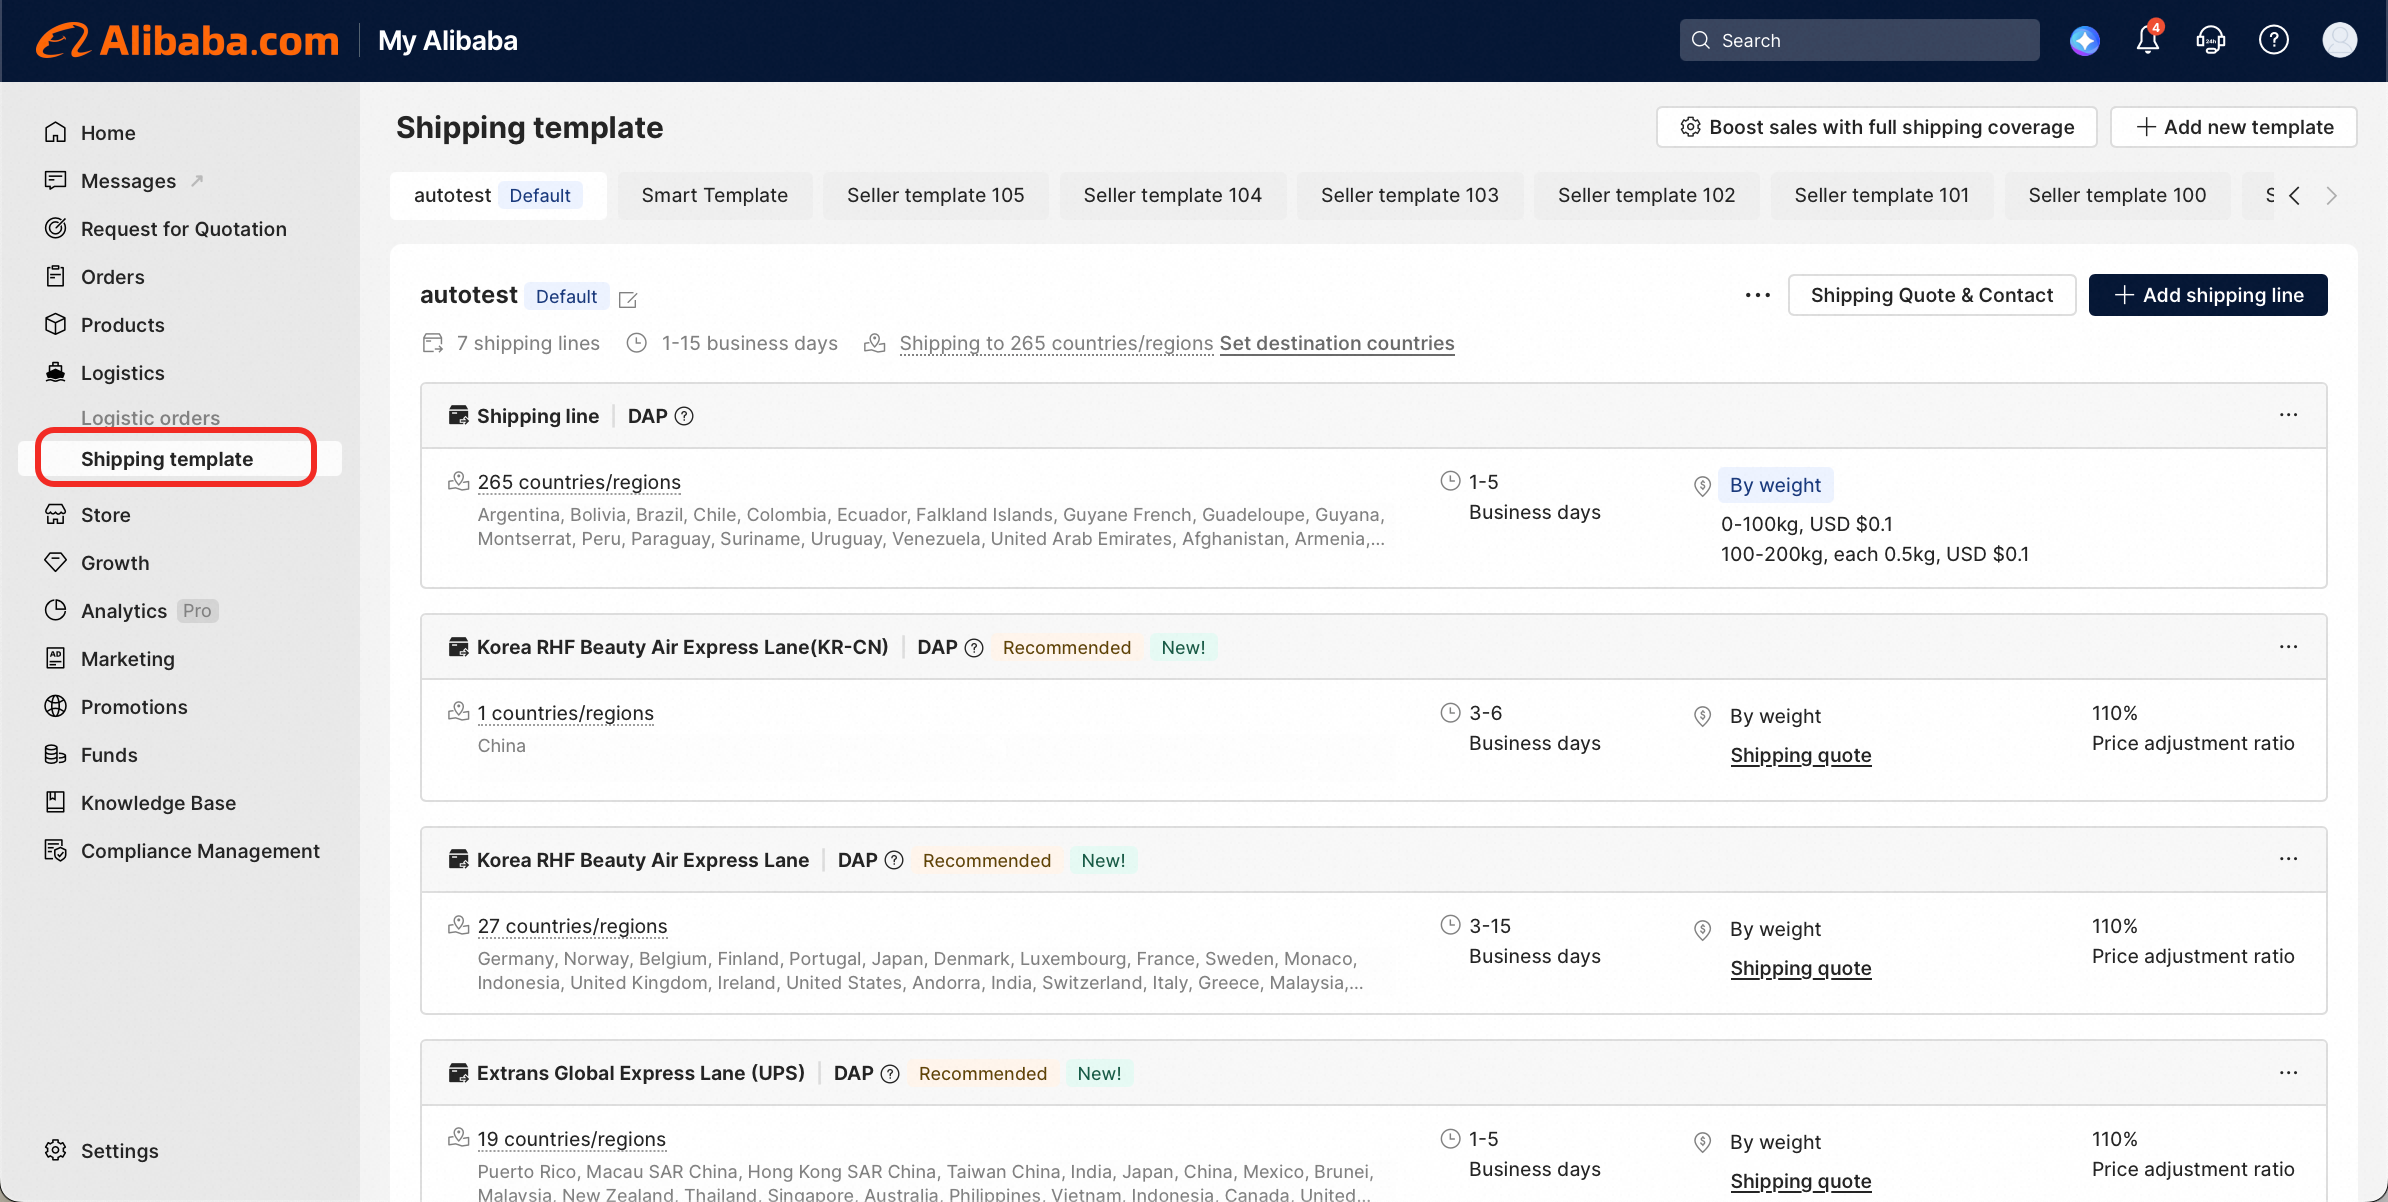Click DAP help icon on first Shipping line
The image size is (2388, 1202).
click(684, 416)
